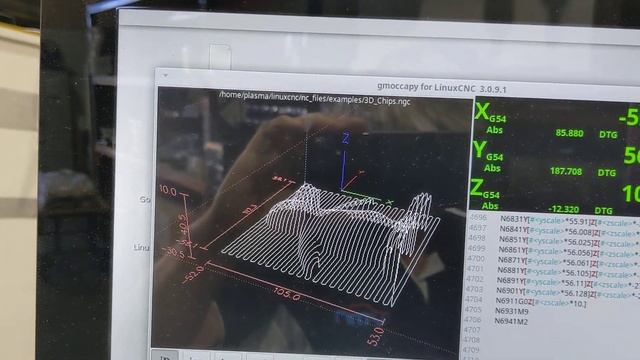The image size is (640, 360).
Task: Click the DTG label in the Y row
Action: (607, 173)
